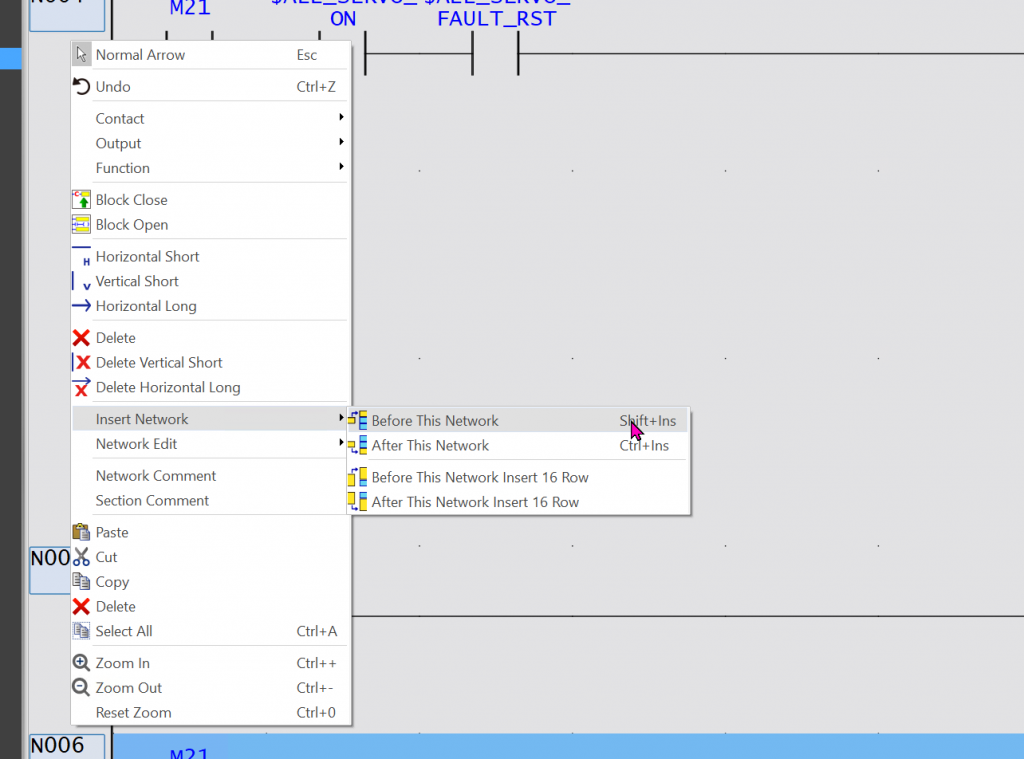
Task: Click the Delete Vertical Short icon
Action: [81, 363]
